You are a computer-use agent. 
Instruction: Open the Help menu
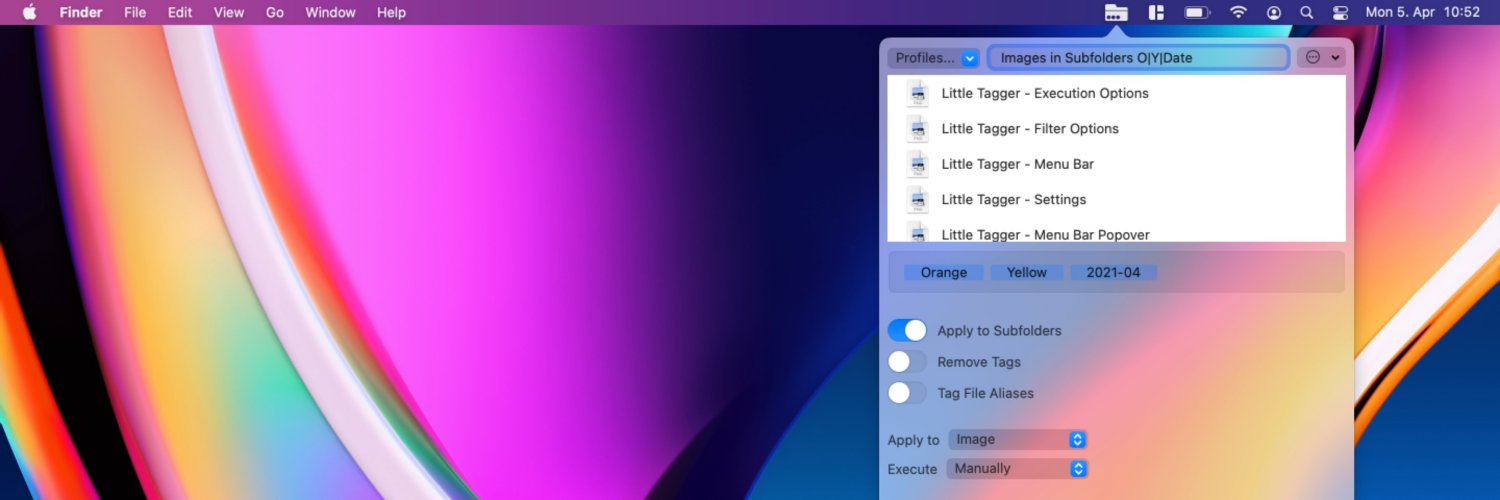pyautogui.click(x=391, y=12)
